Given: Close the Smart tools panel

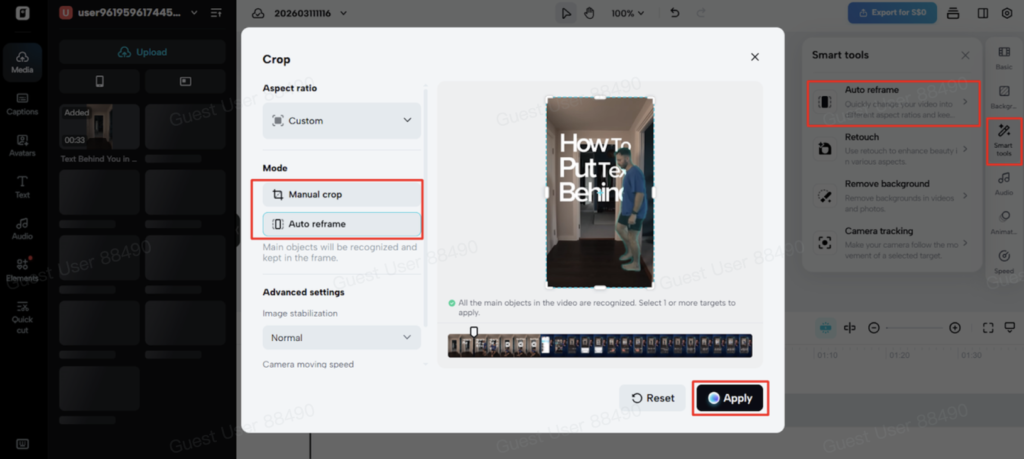Looking at the screenshot, I should (x=965, y=55).
